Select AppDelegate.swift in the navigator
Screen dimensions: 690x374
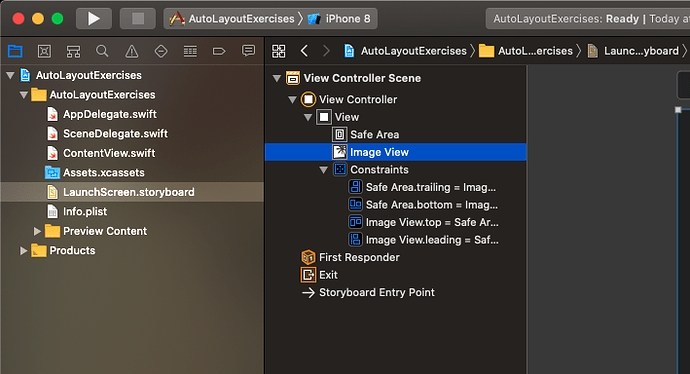[x=102, y=114]
